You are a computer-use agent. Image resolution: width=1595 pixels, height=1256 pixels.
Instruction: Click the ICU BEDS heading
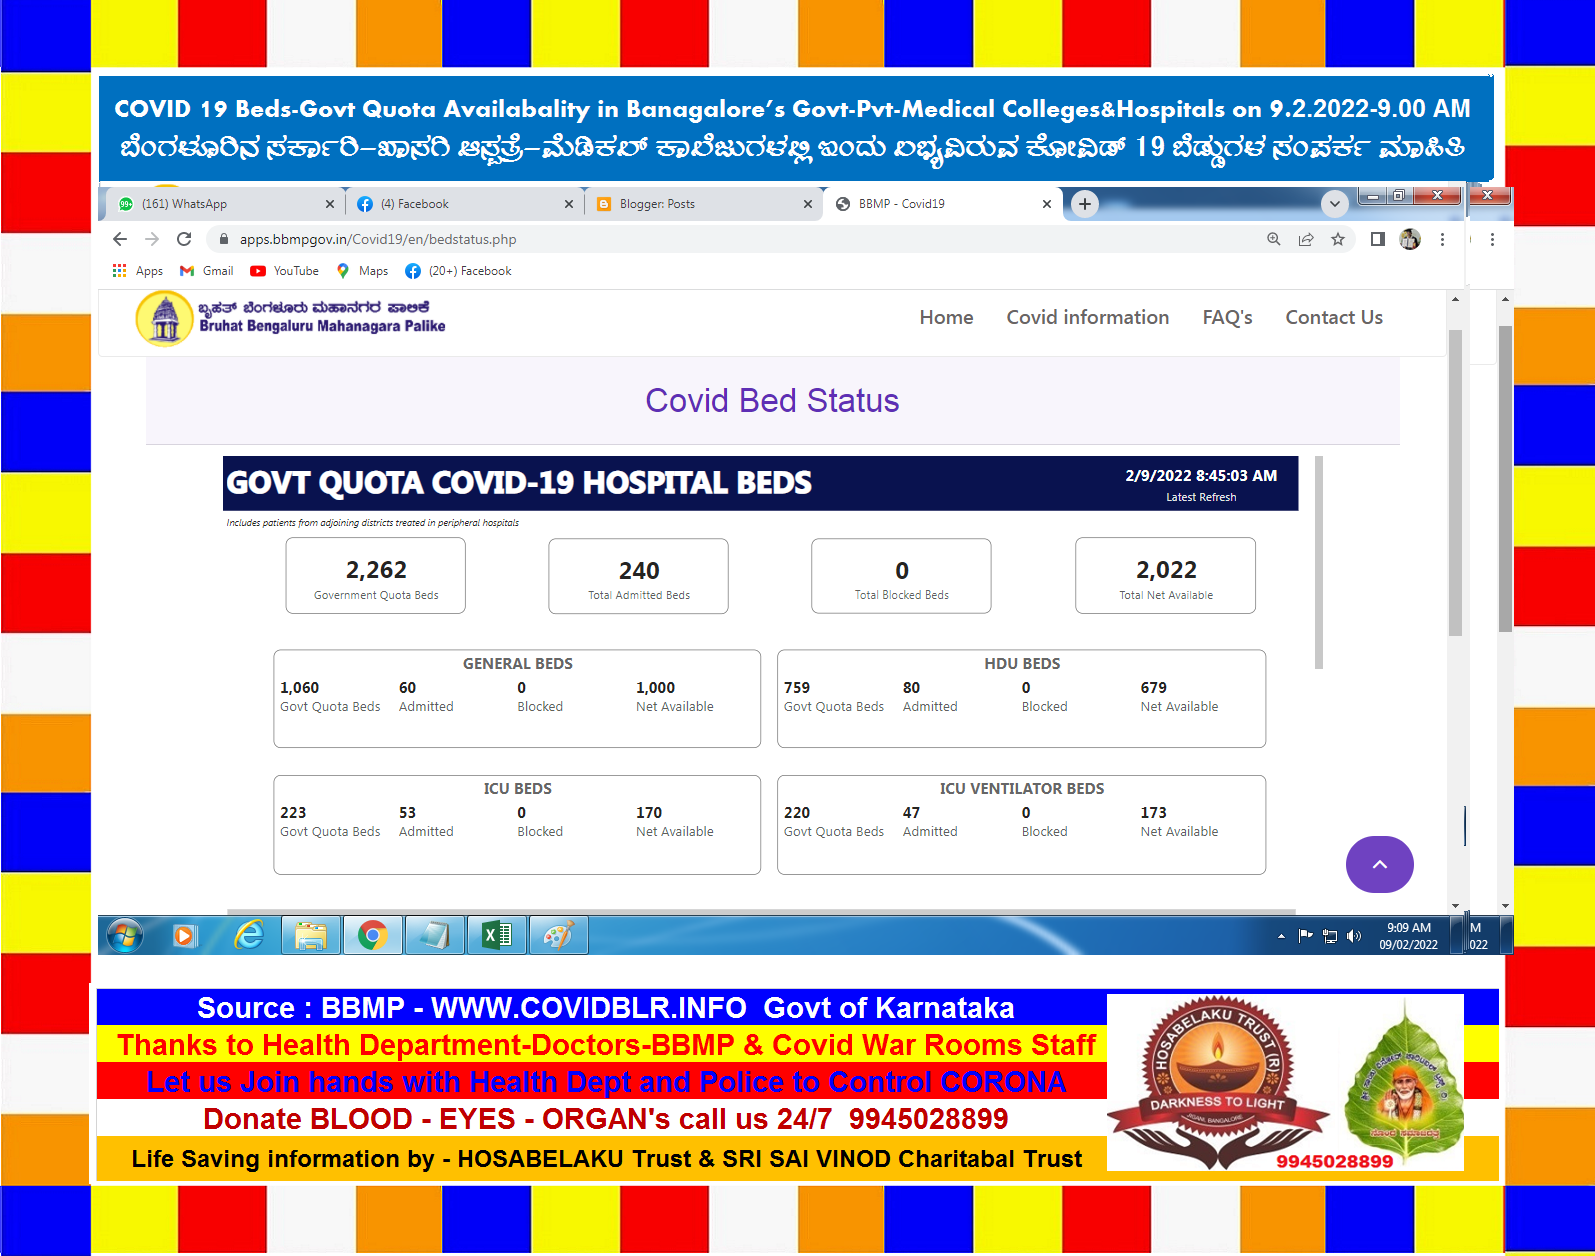click(517, 789)
